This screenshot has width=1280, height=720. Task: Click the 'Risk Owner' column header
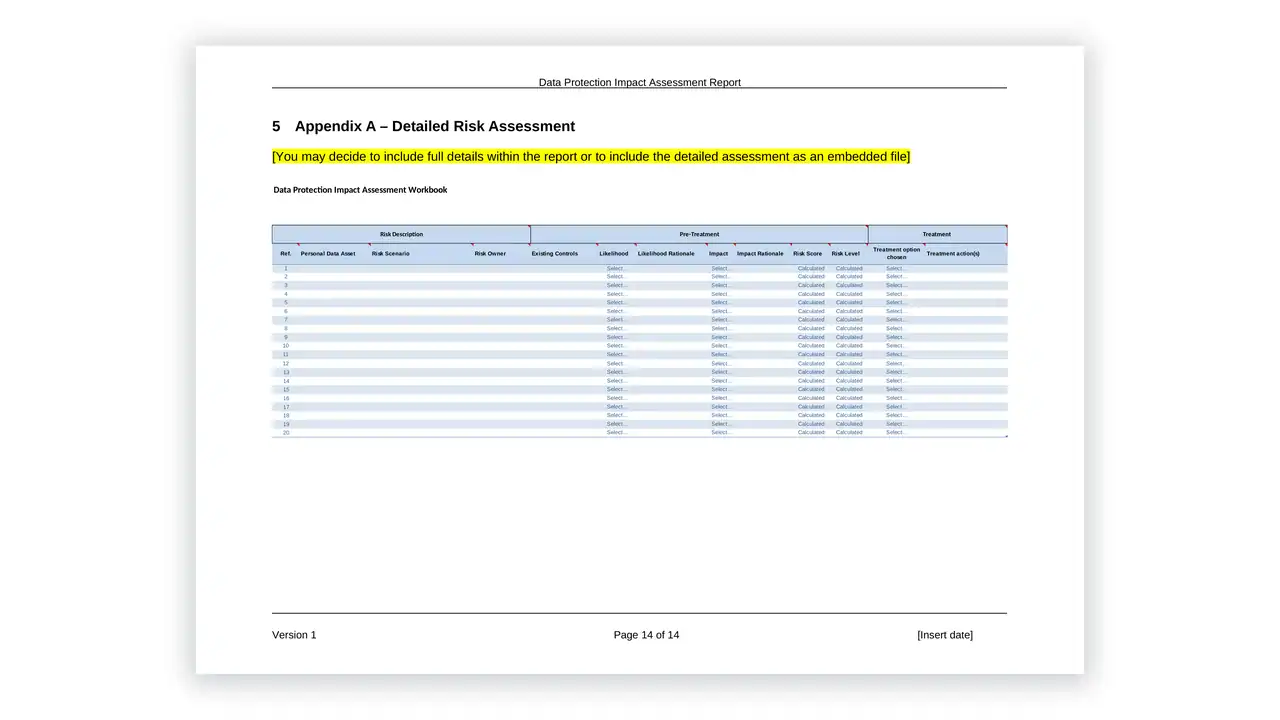490,254
